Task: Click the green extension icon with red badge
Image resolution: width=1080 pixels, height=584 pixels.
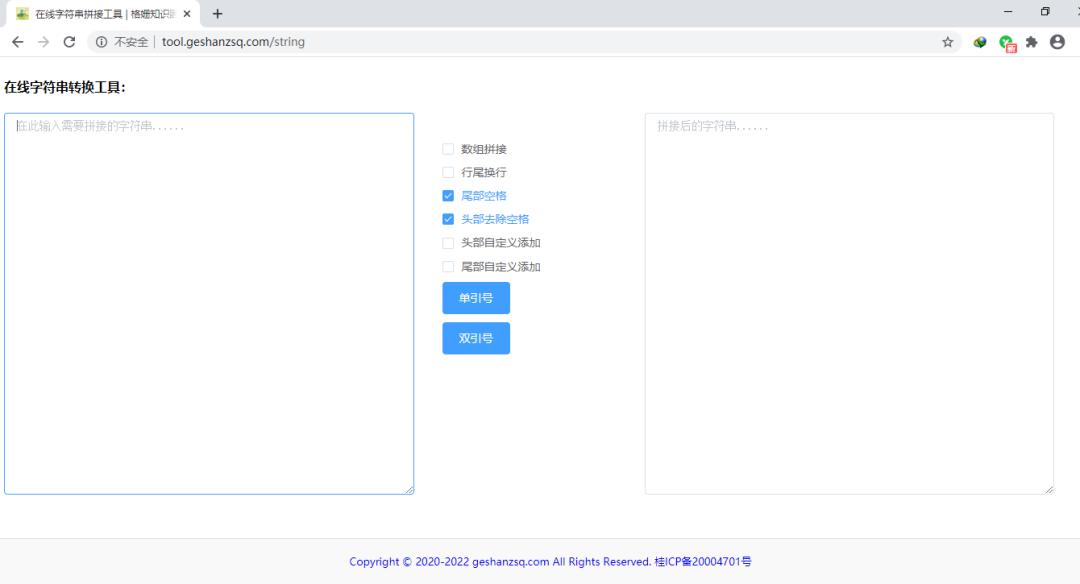Action: click(x=1005, y=42)
